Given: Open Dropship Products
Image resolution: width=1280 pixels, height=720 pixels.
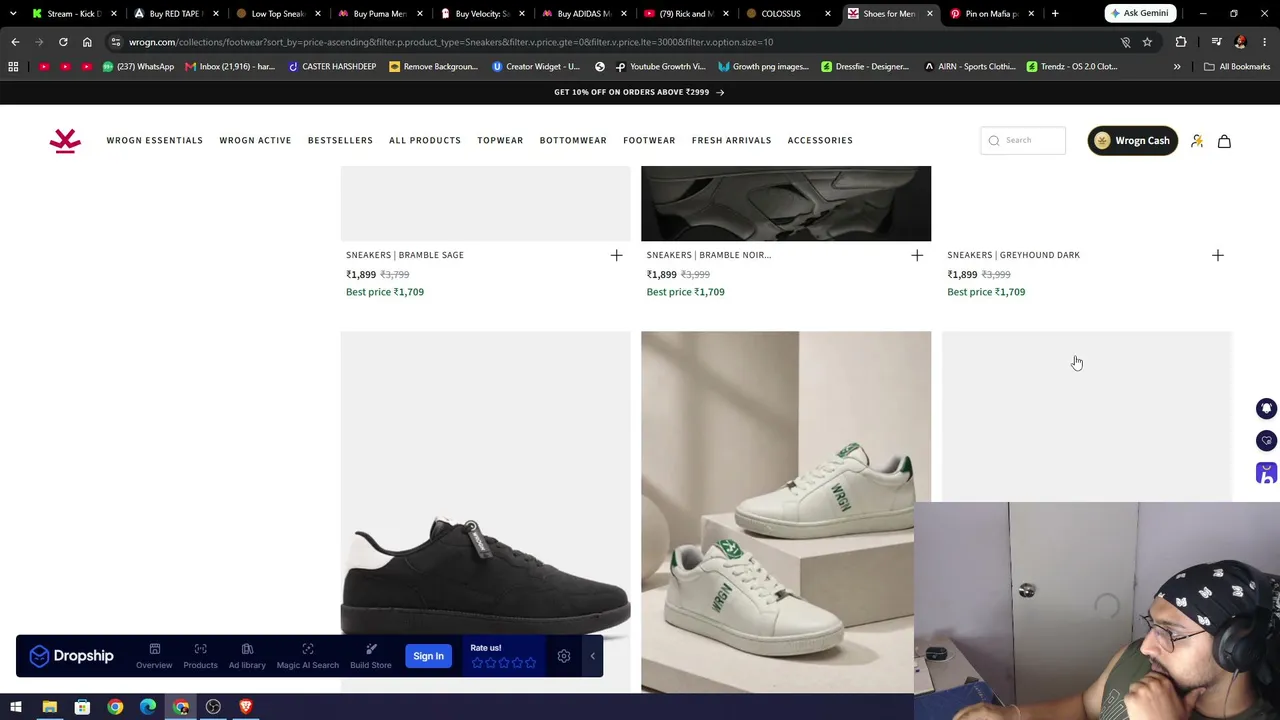Looking at the screenshot, I should [x=200, y=656].
